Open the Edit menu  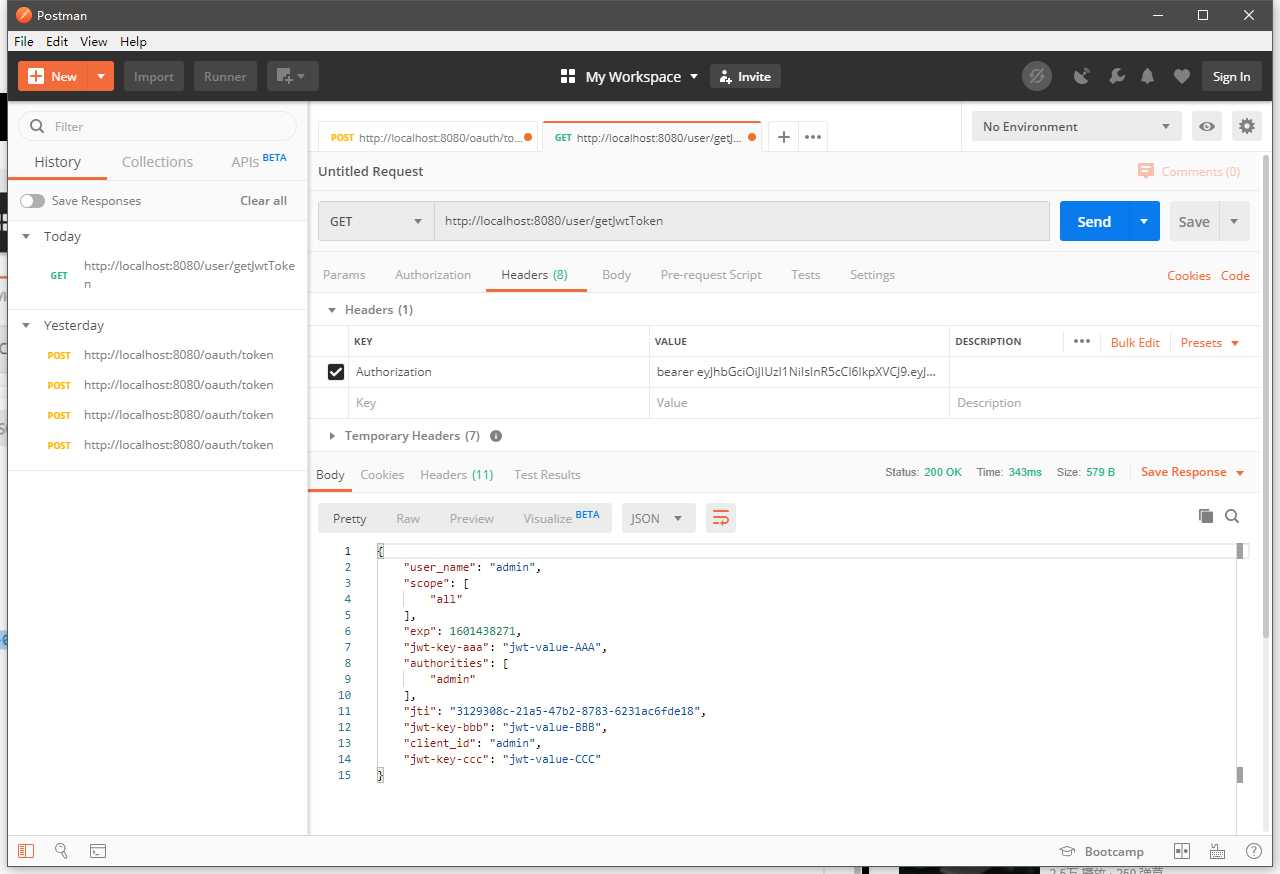pyautogui.click(x=57, y=41)
